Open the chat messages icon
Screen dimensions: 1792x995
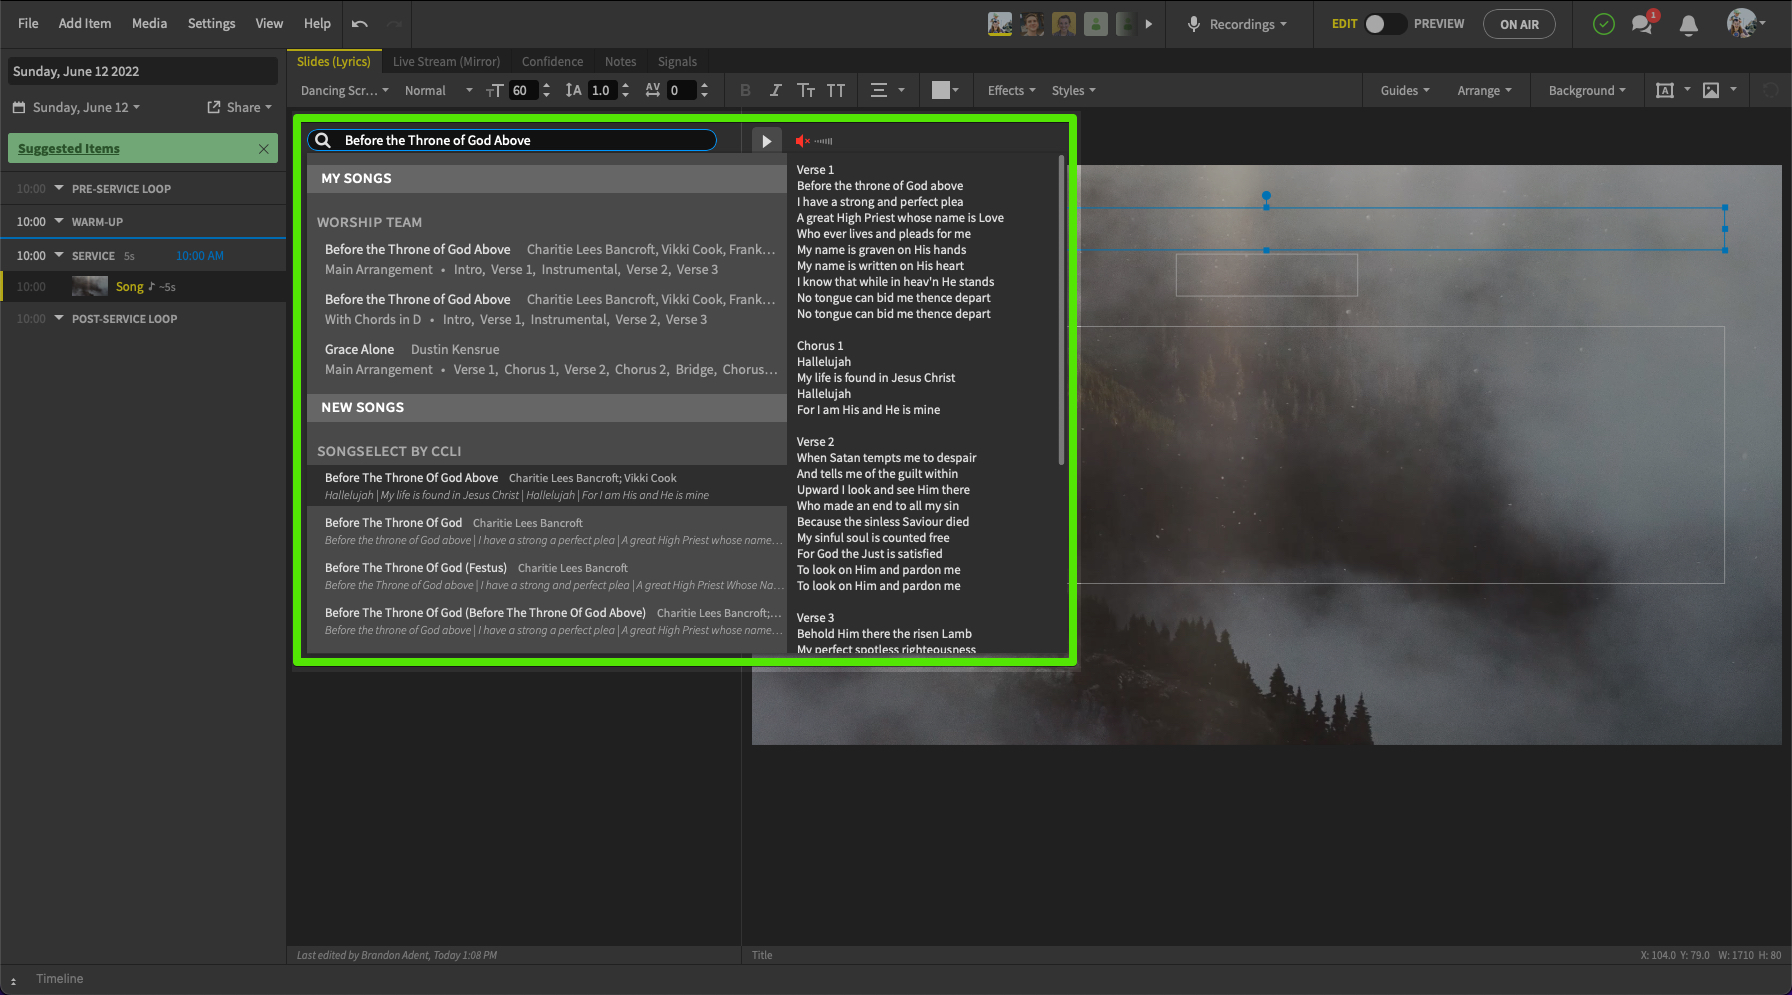pyautogui.click(x=1642, y=24)
